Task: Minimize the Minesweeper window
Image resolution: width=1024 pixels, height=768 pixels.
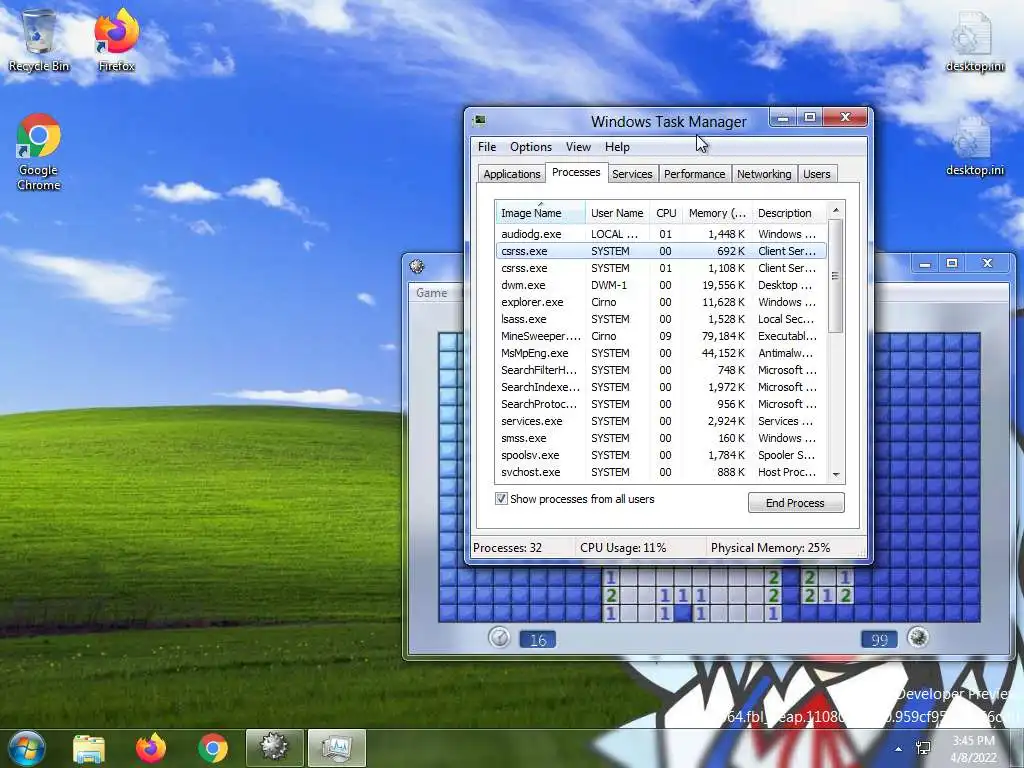Action: (x=925, y=263)
